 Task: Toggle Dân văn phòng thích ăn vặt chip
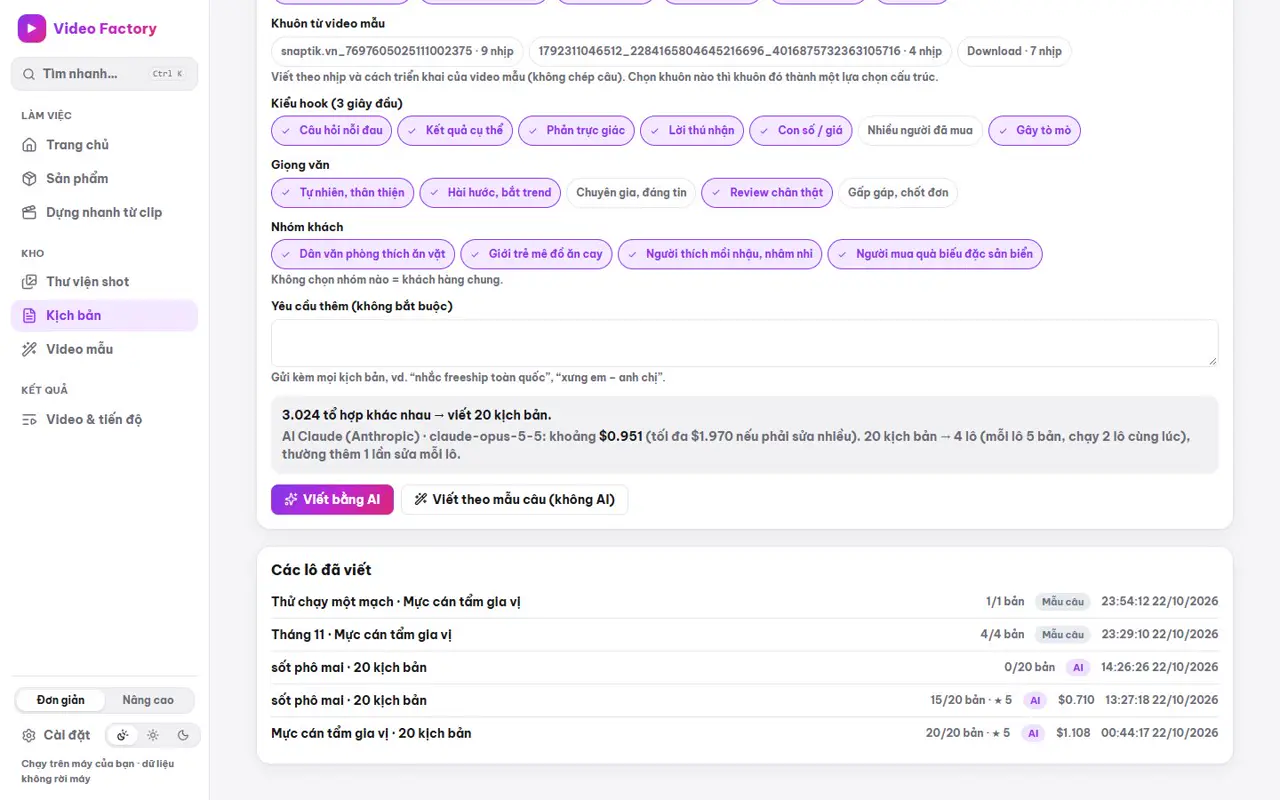click(363, 254)
